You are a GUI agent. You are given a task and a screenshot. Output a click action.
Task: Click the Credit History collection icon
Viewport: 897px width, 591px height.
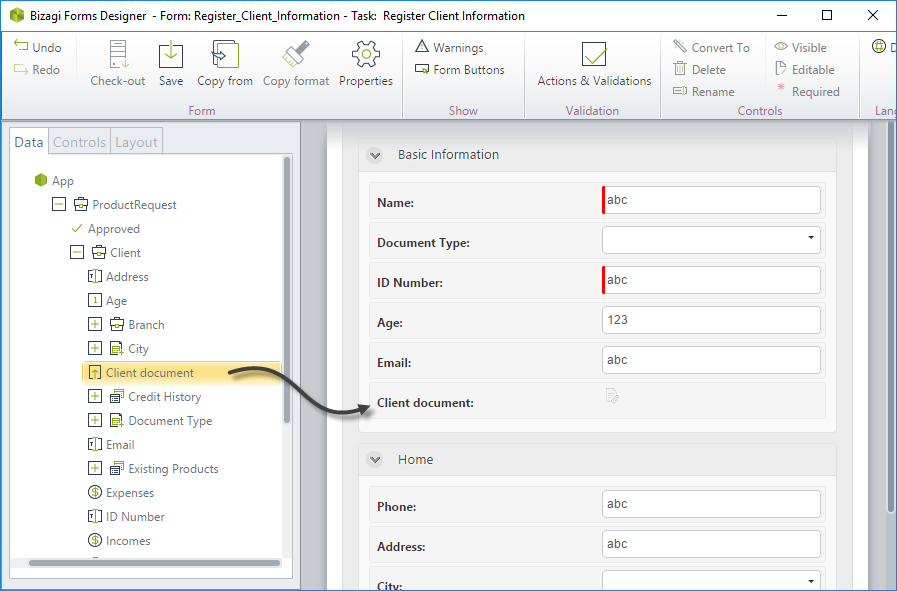tap(117, 396)
